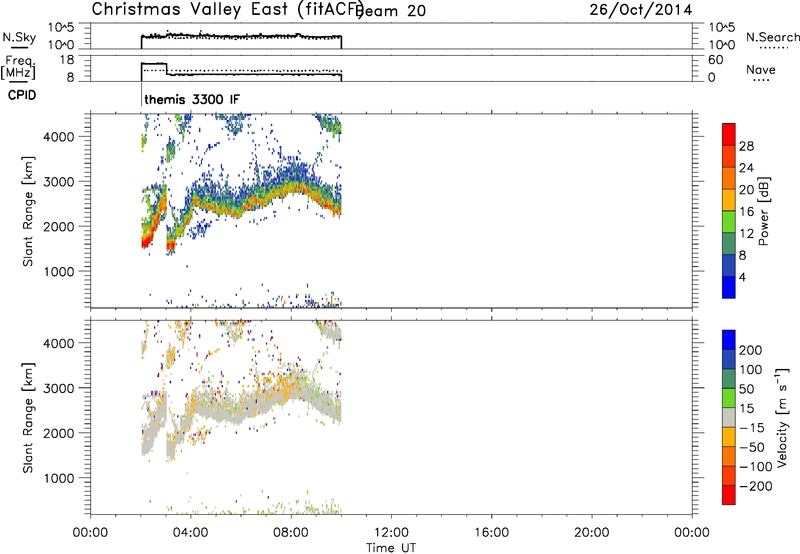Click the 'Beam 20' label
Viewport: 800px width, 554px height.
click(392, 11)
